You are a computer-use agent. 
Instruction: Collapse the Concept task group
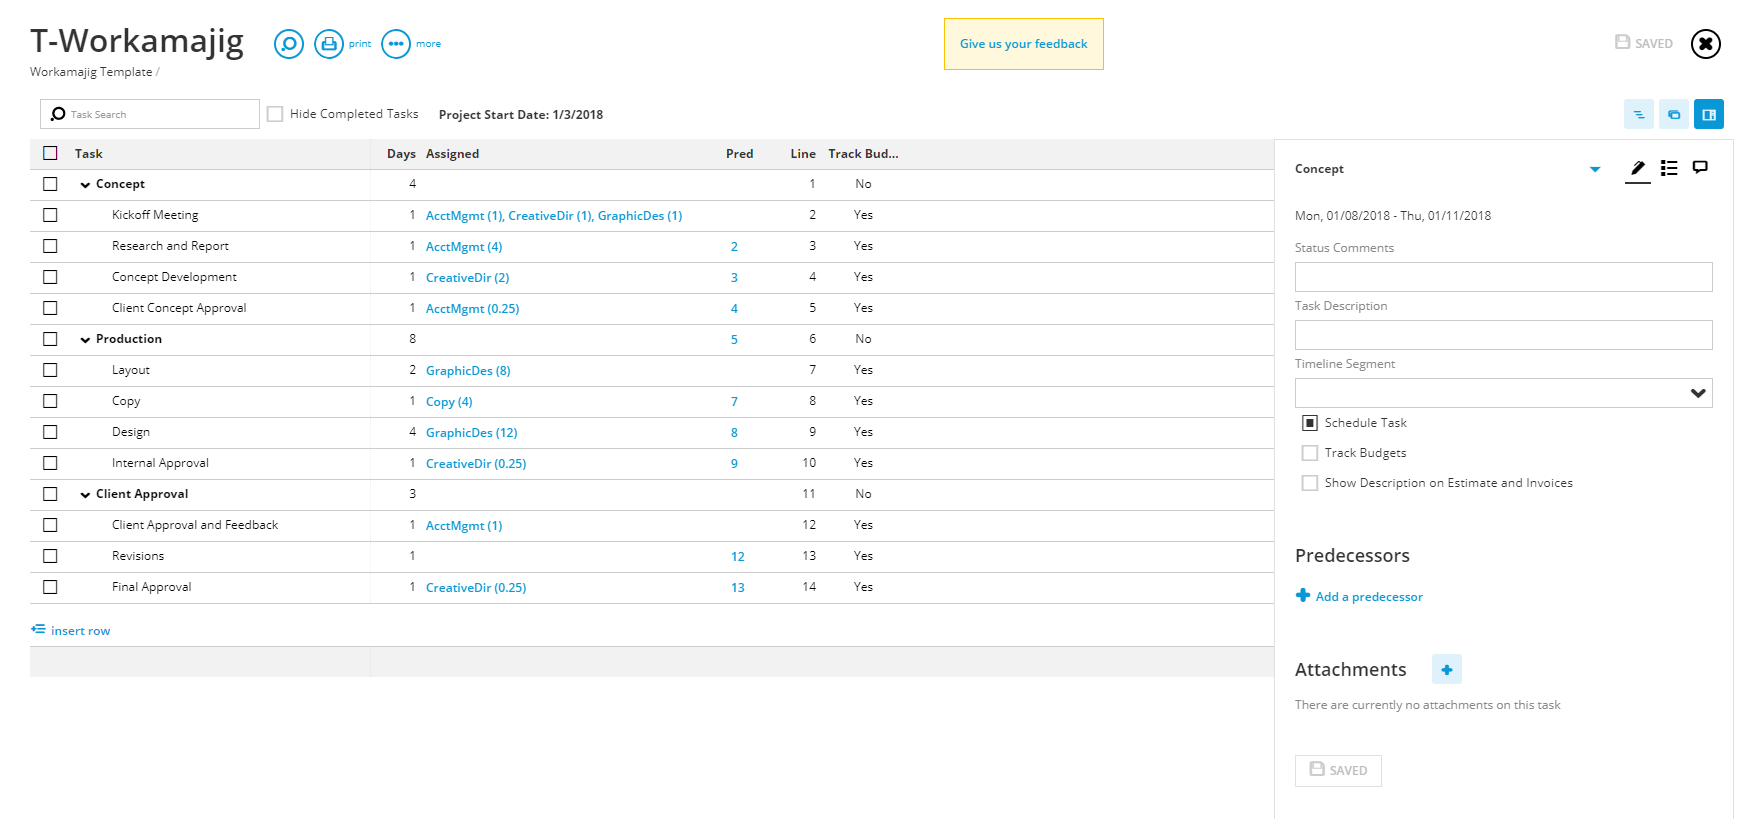coord(85,185)
